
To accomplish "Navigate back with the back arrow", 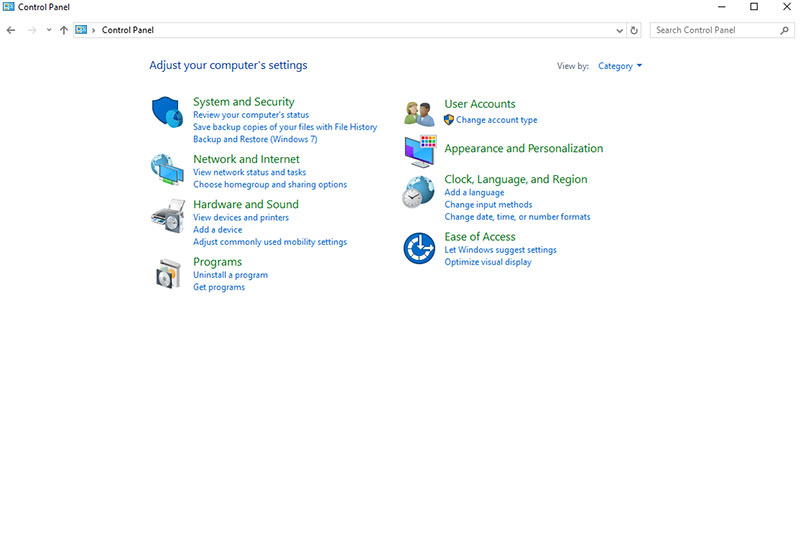I will coord(11,30).
